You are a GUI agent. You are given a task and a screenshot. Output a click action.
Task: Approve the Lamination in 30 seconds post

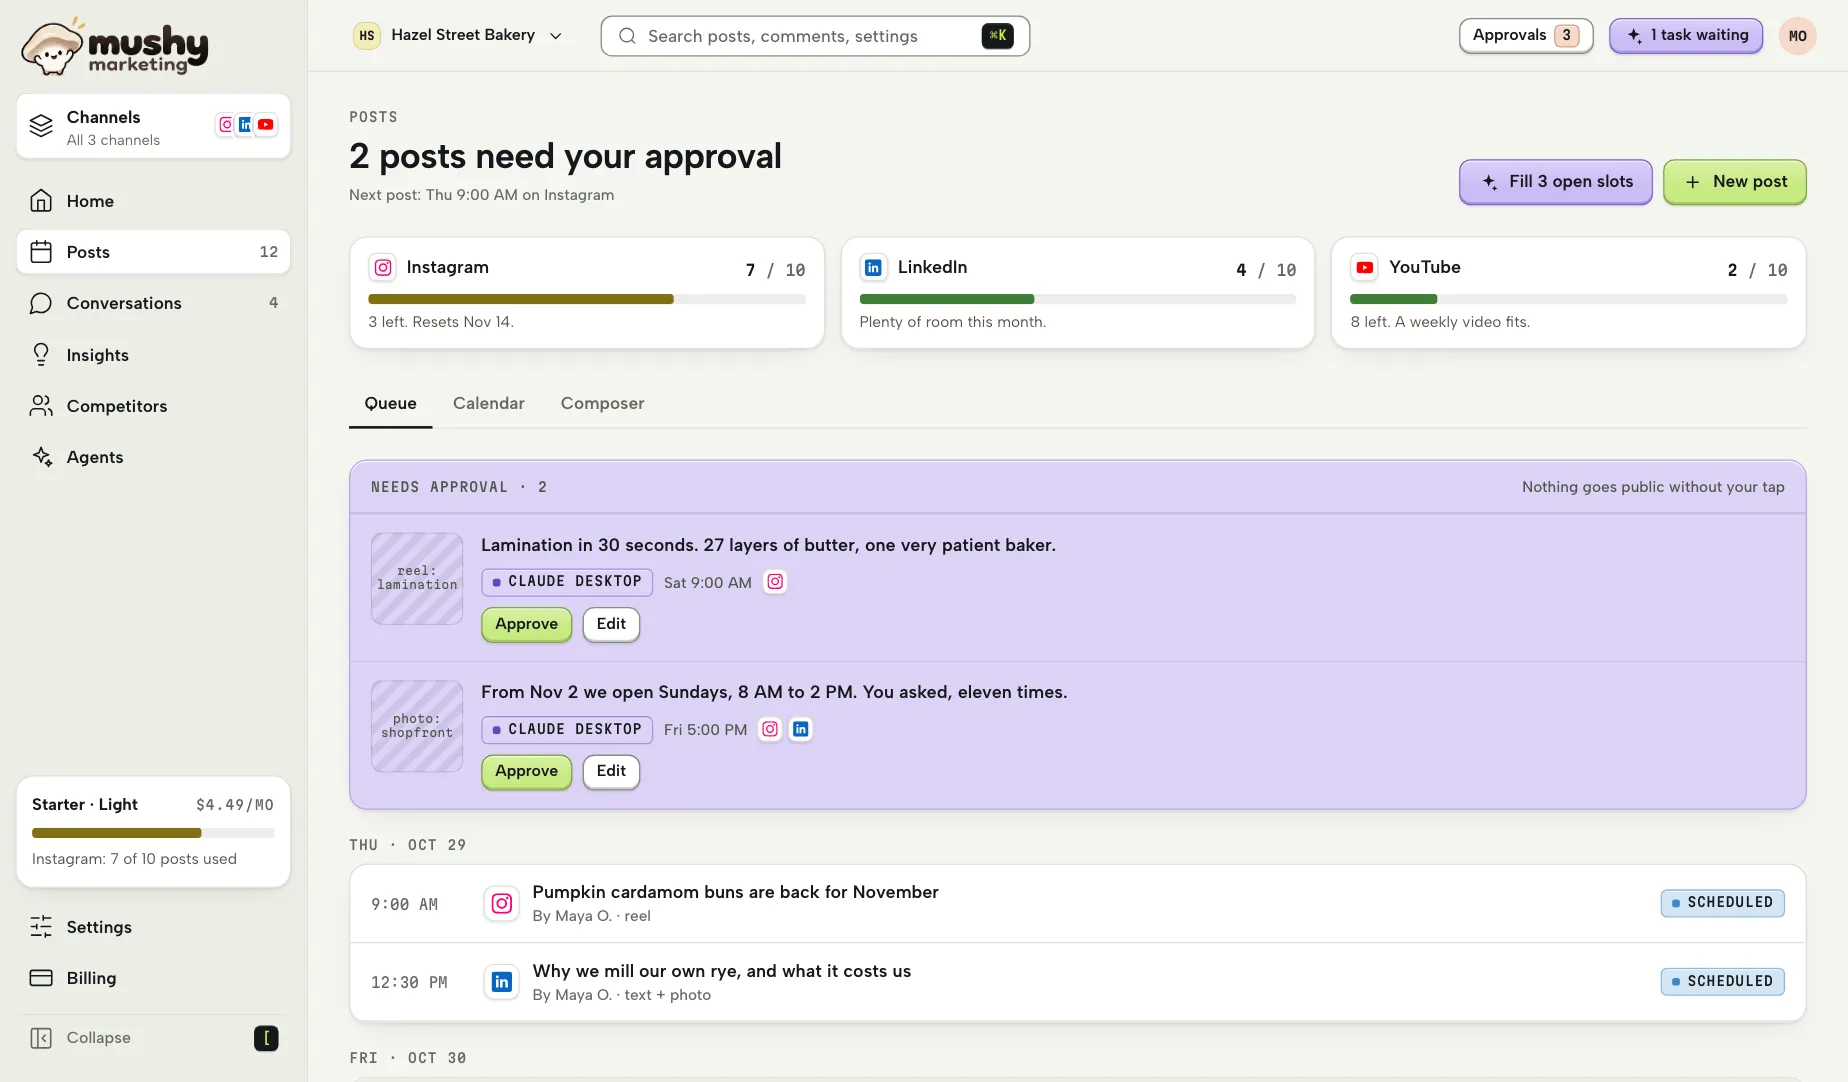(x=526, y=624)
